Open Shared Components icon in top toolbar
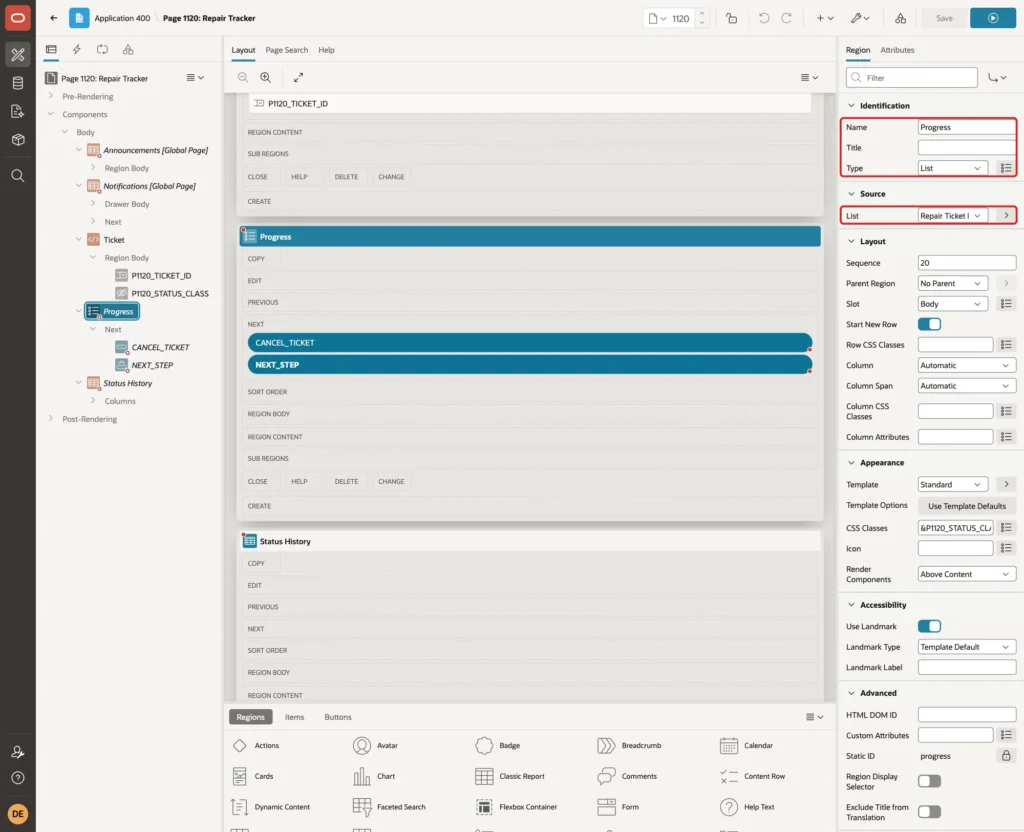Image resolution: width=1024 pixels, height=832 pixels. point(900,18)
